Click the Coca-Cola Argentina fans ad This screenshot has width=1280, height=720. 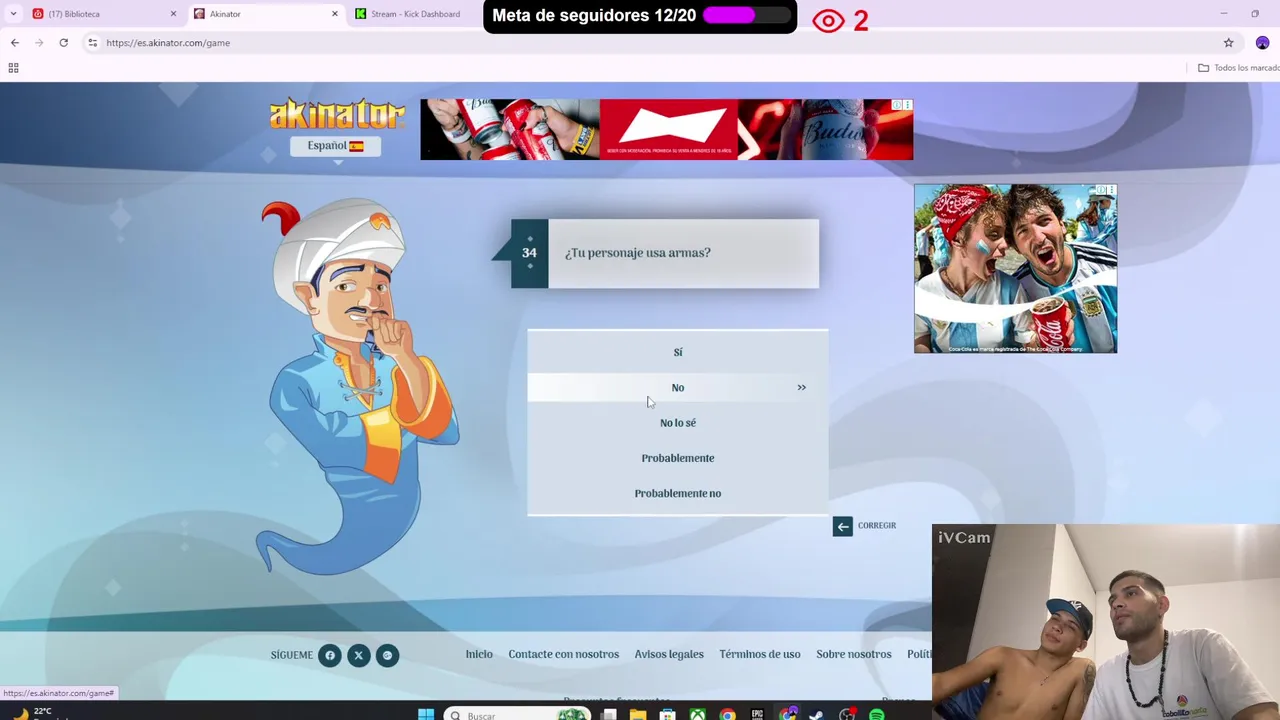1015,268
